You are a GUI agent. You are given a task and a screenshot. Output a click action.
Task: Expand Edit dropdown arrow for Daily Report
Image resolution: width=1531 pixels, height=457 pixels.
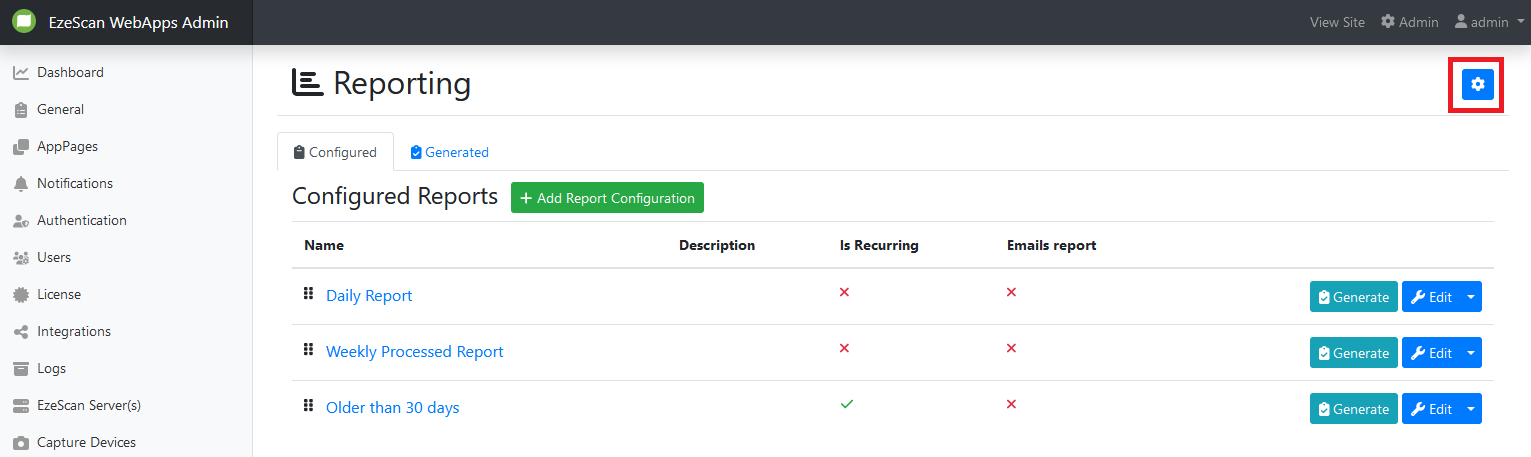point(1470,297)
